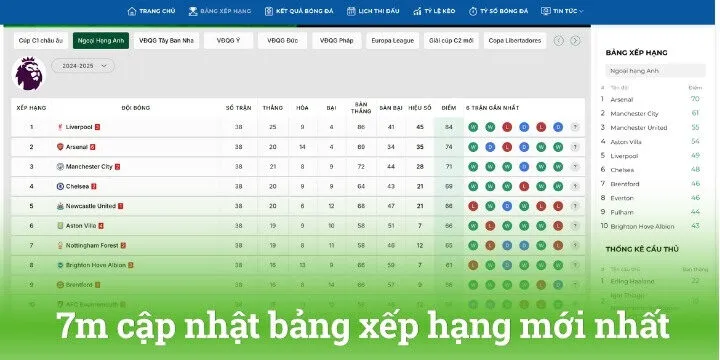Click the sidebar Ngoại hạng Anh field
The image size is (720, 360).
click(655, 71)
